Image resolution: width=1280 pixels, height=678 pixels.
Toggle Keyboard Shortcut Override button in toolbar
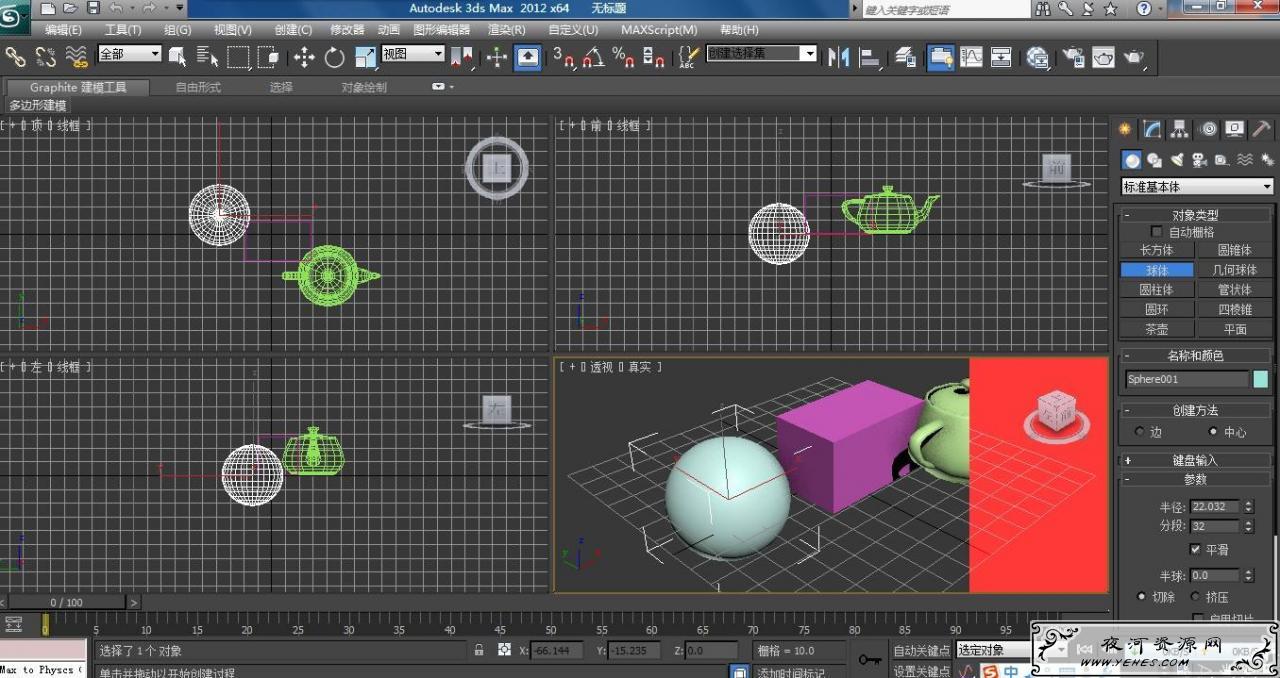pos(528,57)
